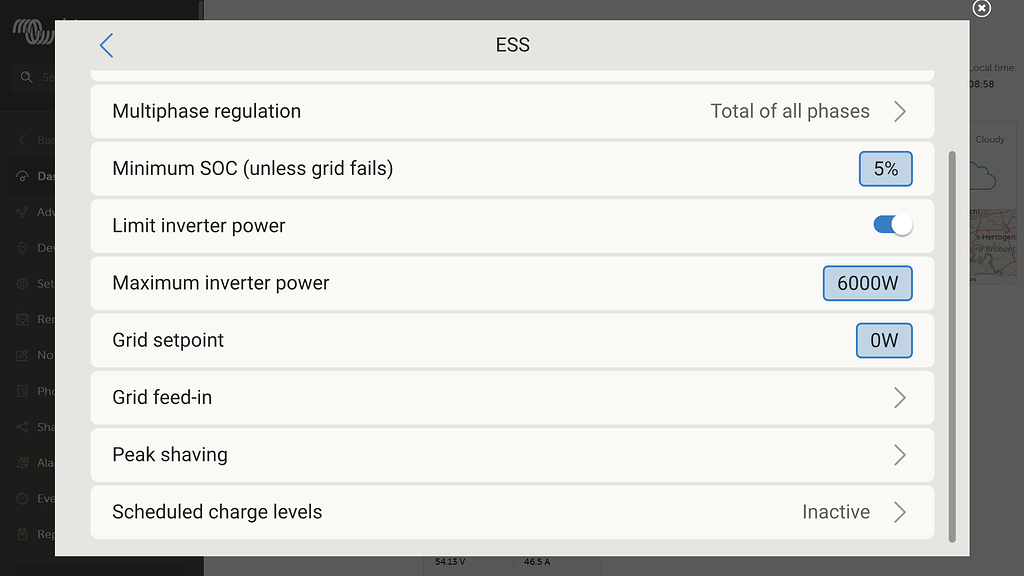Close the ESS overlay with the X icon
The height and width of the screenshot is (576, 1024).
pyautogui.click(x=982, y=9)
